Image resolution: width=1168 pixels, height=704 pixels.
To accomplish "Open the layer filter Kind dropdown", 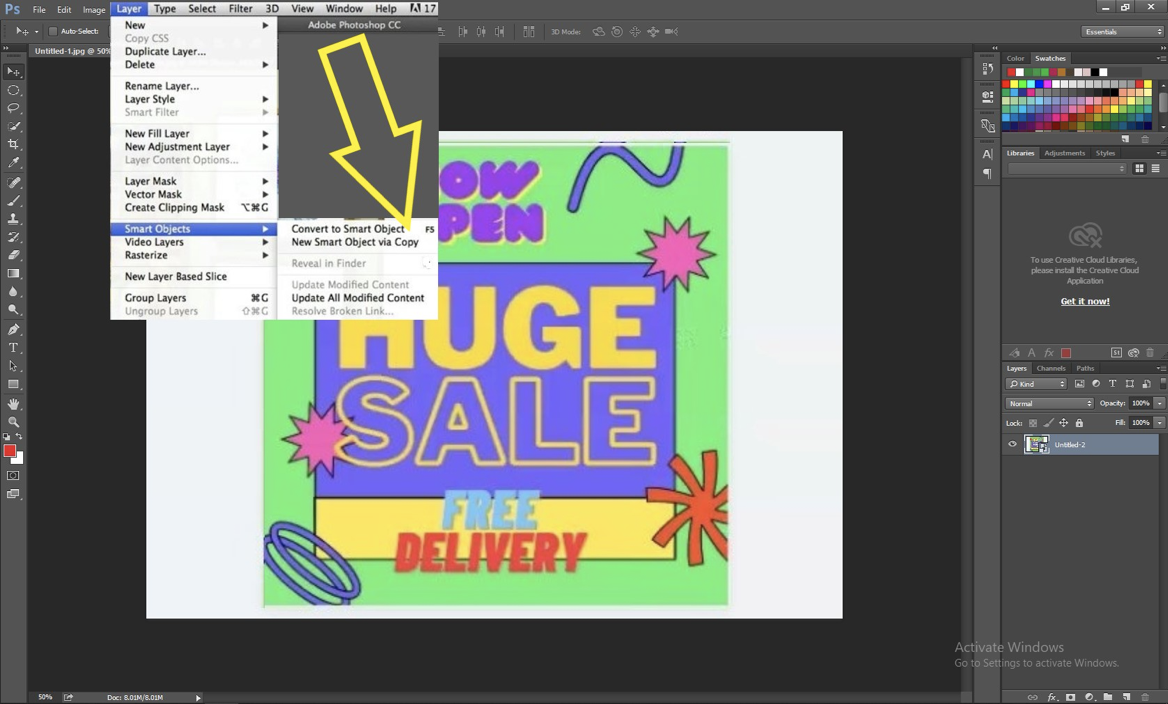I will tap(1037, 384).
